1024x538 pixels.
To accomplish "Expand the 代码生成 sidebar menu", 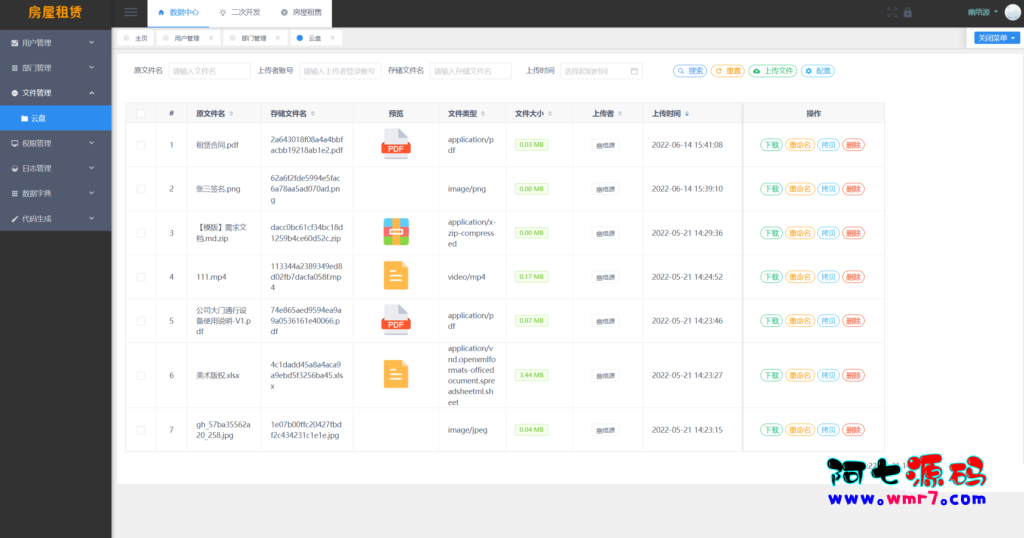I will 56,219.
